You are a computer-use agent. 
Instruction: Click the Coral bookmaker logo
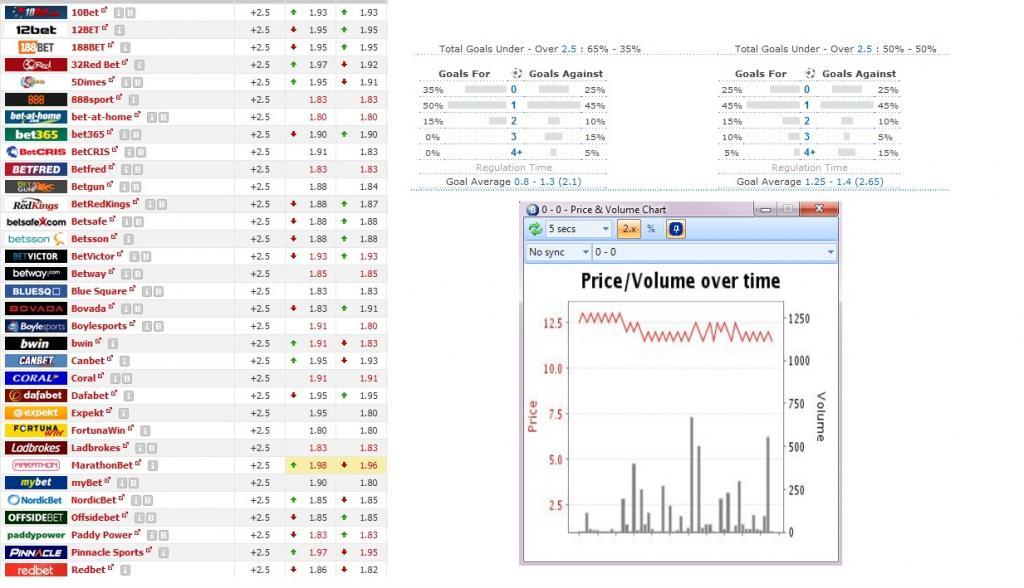pyautogui.click(x=36, y=378)
